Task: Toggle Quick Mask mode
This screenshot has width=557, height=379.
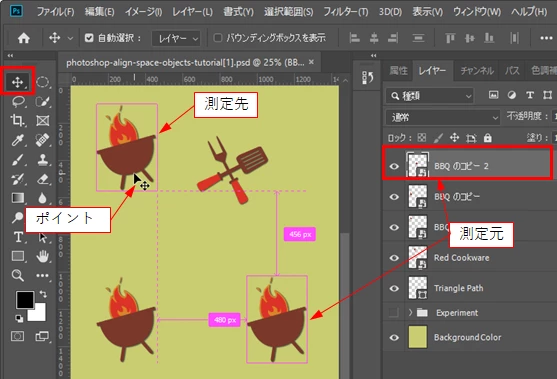Action: pyautogui.click(x=17, y=336)
